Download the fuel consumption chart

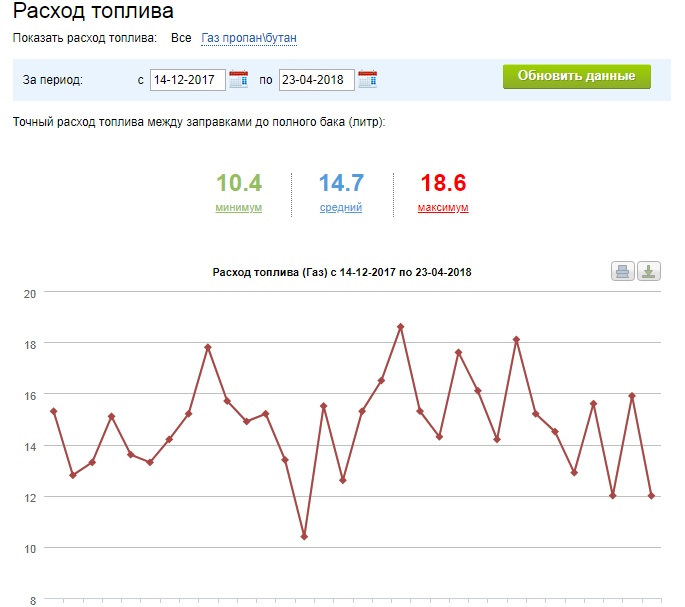[x=649, y=271]
